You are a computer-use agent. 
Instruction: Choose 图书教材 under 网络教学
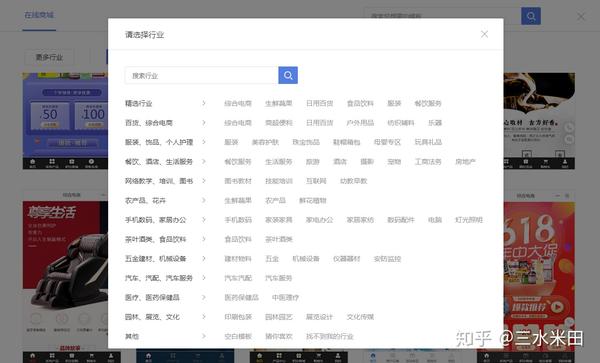[x=238, y=181]
